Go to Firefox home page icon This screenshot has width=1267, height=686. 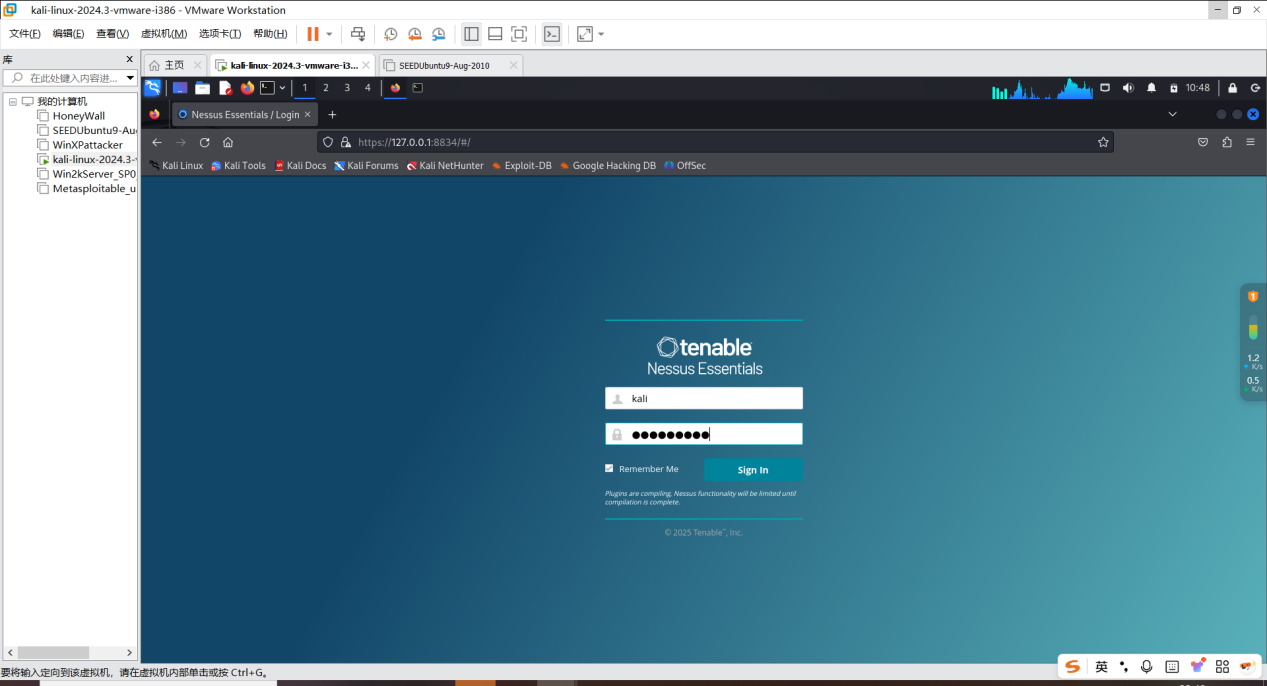tap(228, 142)
